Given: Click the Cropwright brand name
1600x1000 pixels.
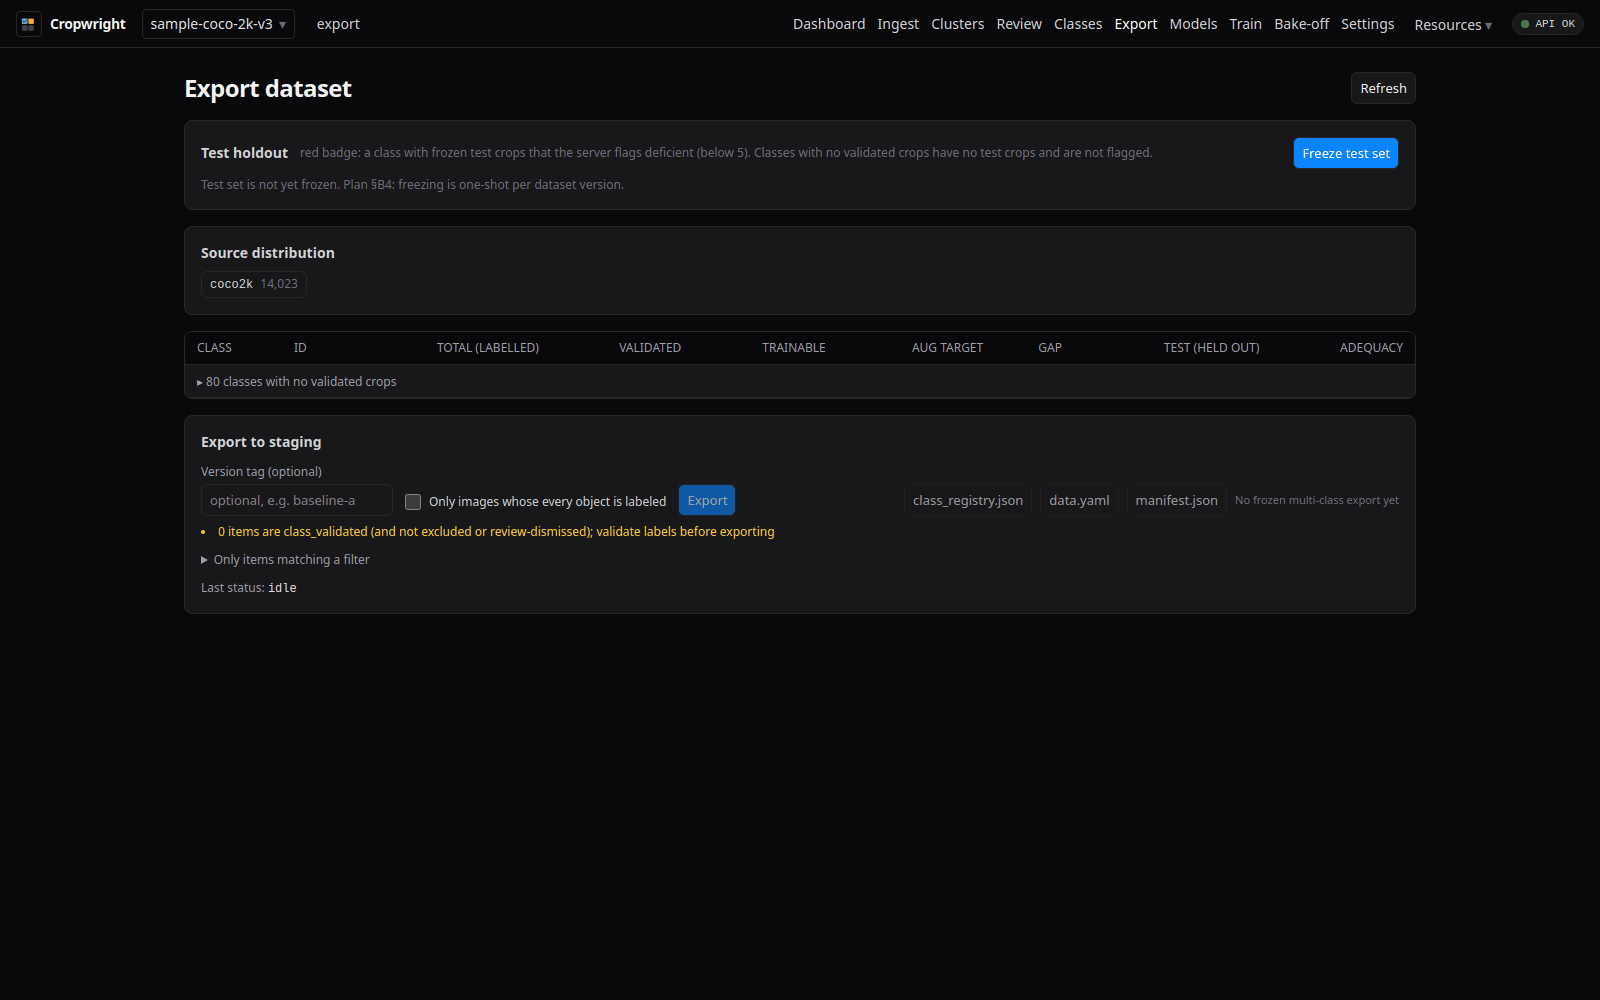Looking at the screenshot, I should click(88, 24).
